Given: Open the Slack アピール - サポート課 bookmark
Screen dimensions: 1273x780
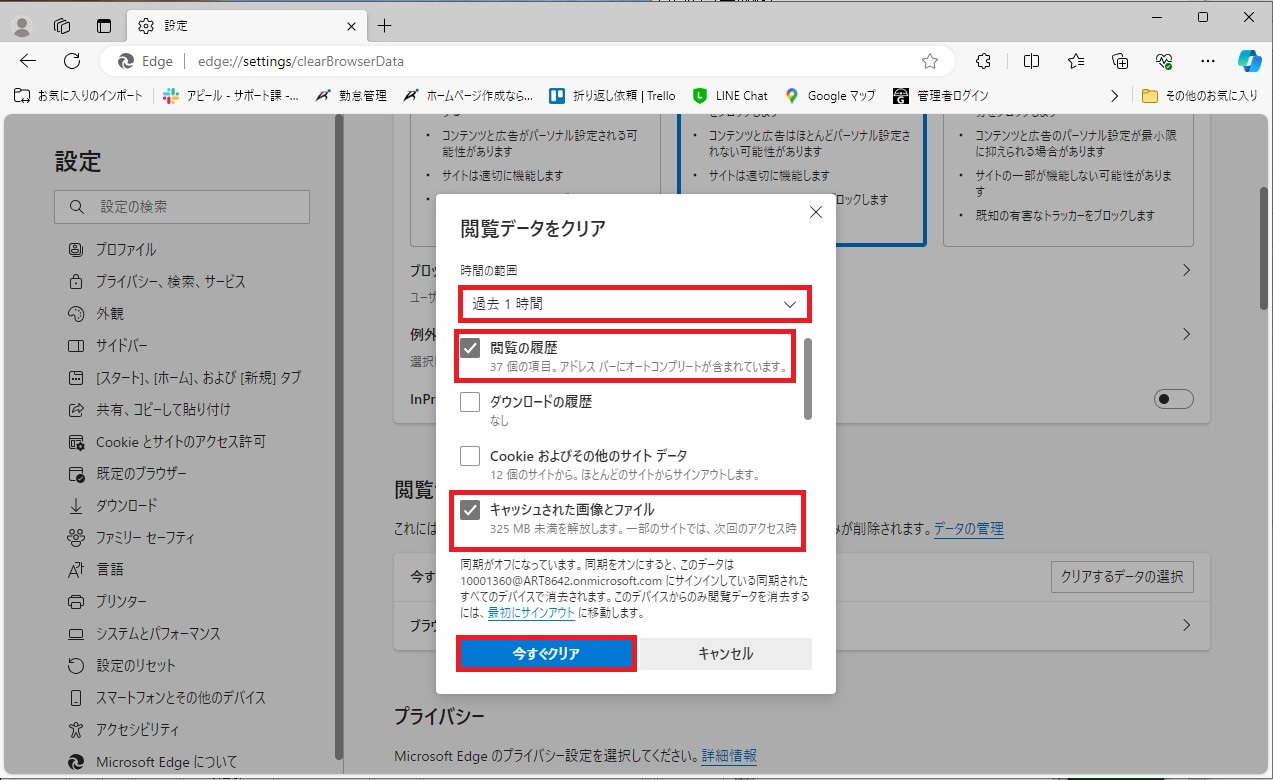Looking at the screenshot, I should [231, 96].
